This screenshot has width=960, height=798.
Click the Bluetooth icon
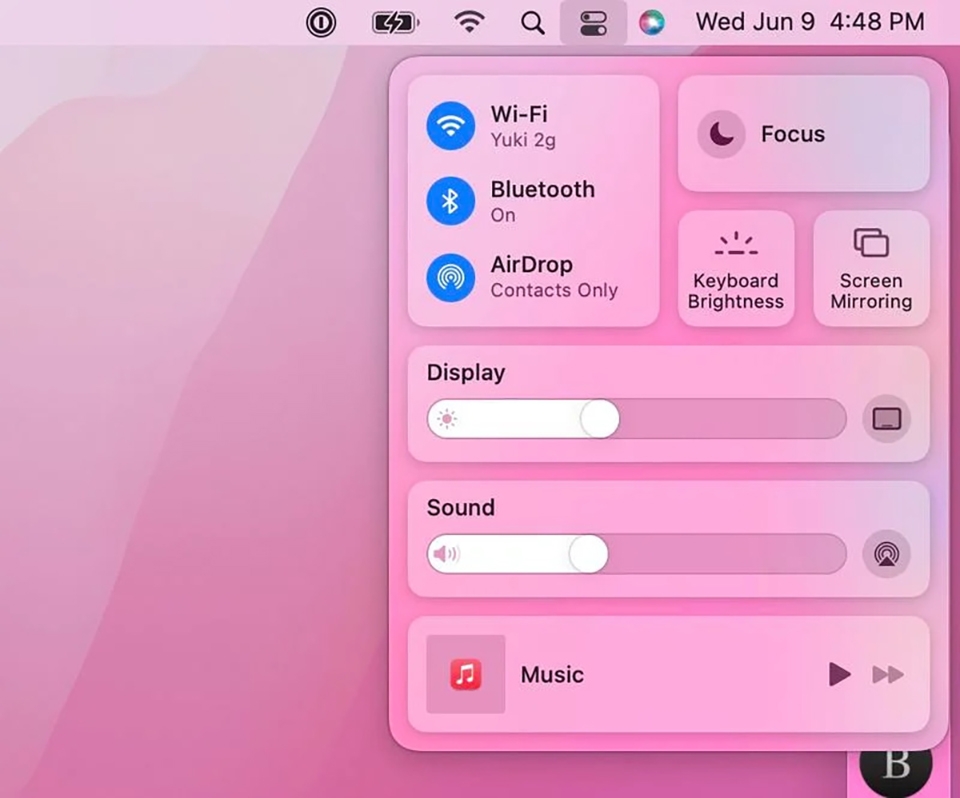click(x=450, y=200)
